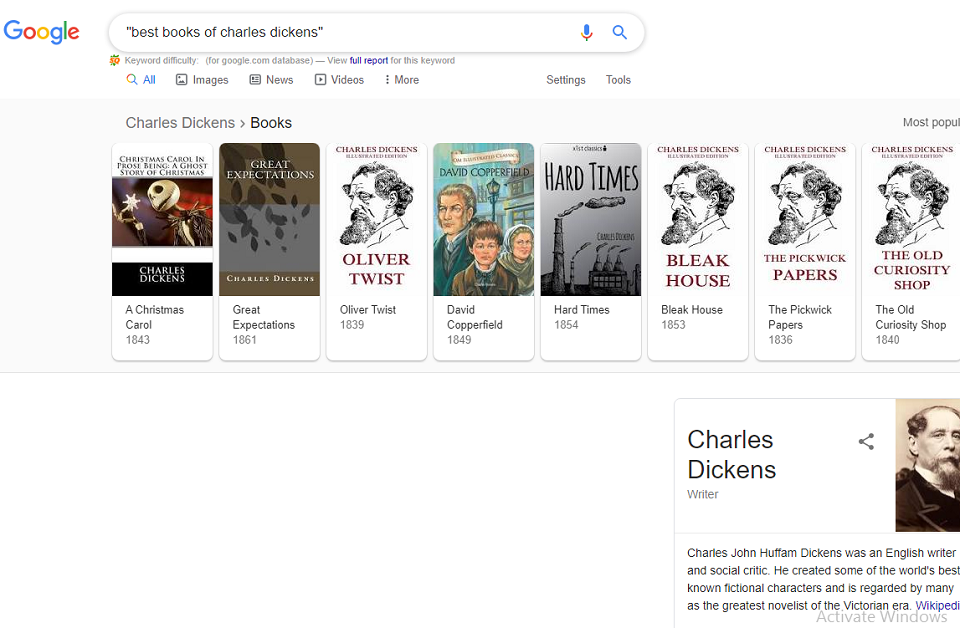Open the Oliver Twist book cover
The width and height of the screenshot is (960, 628).
click(377, 219)
